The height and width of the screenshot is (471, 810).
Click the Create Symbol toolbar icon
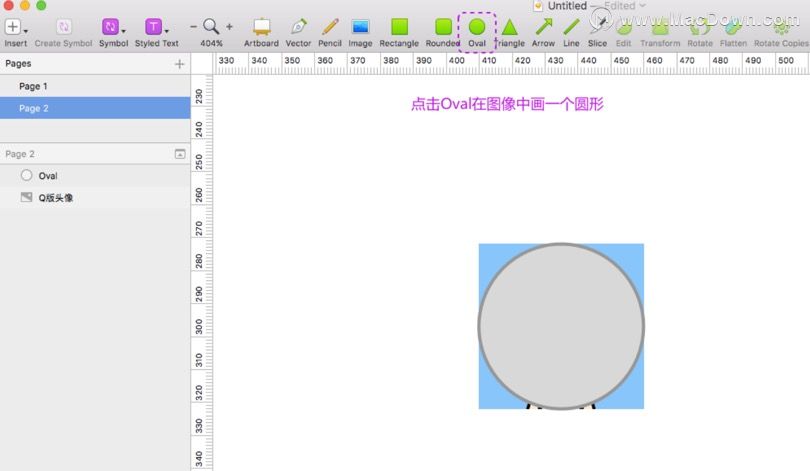point(64,27)
